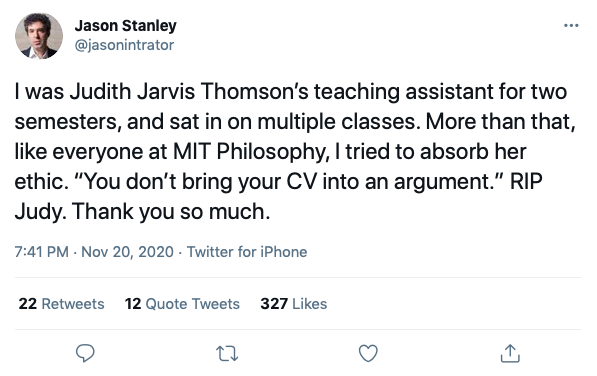This screenshot has width=597, height=376.
Task: Like the tweet with heart icon
Action: click(x=368, y=353)
